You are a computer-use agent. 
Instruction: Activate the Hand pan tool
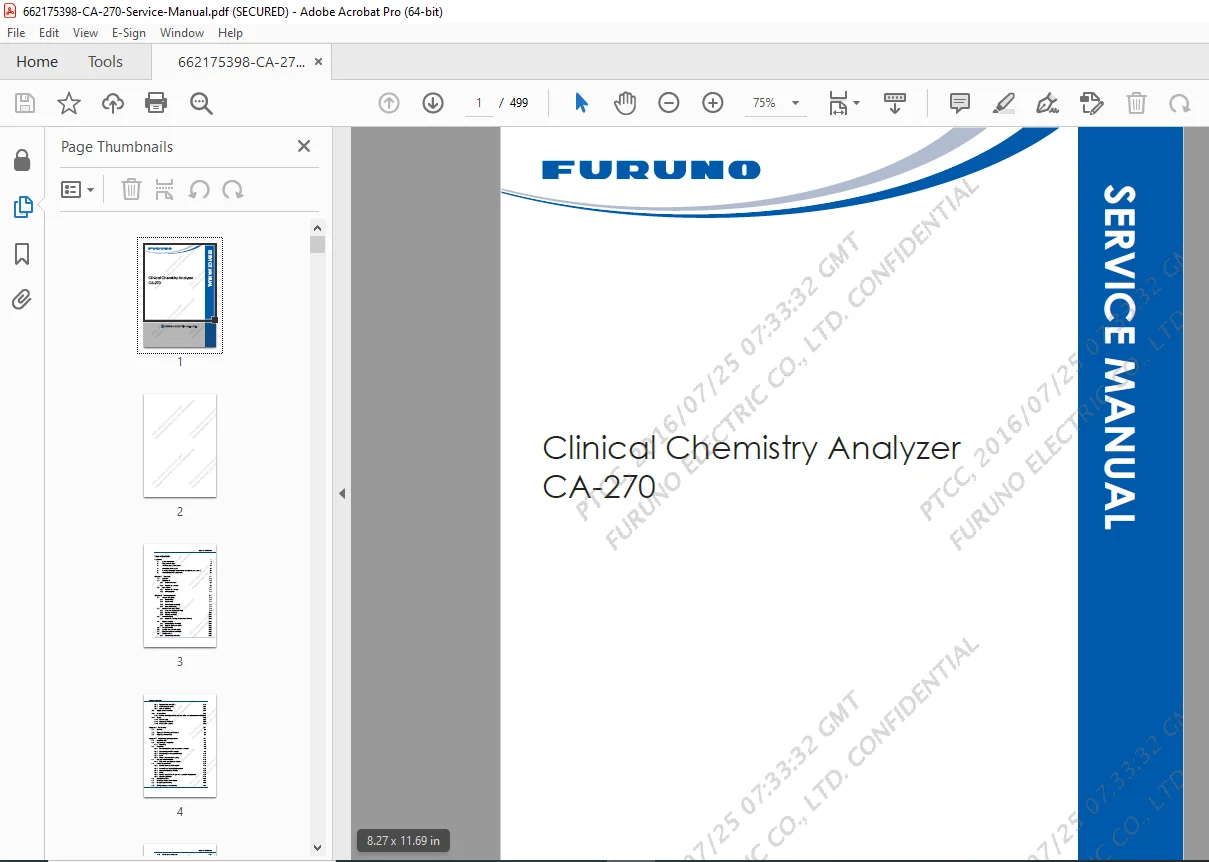pos(625,103)
